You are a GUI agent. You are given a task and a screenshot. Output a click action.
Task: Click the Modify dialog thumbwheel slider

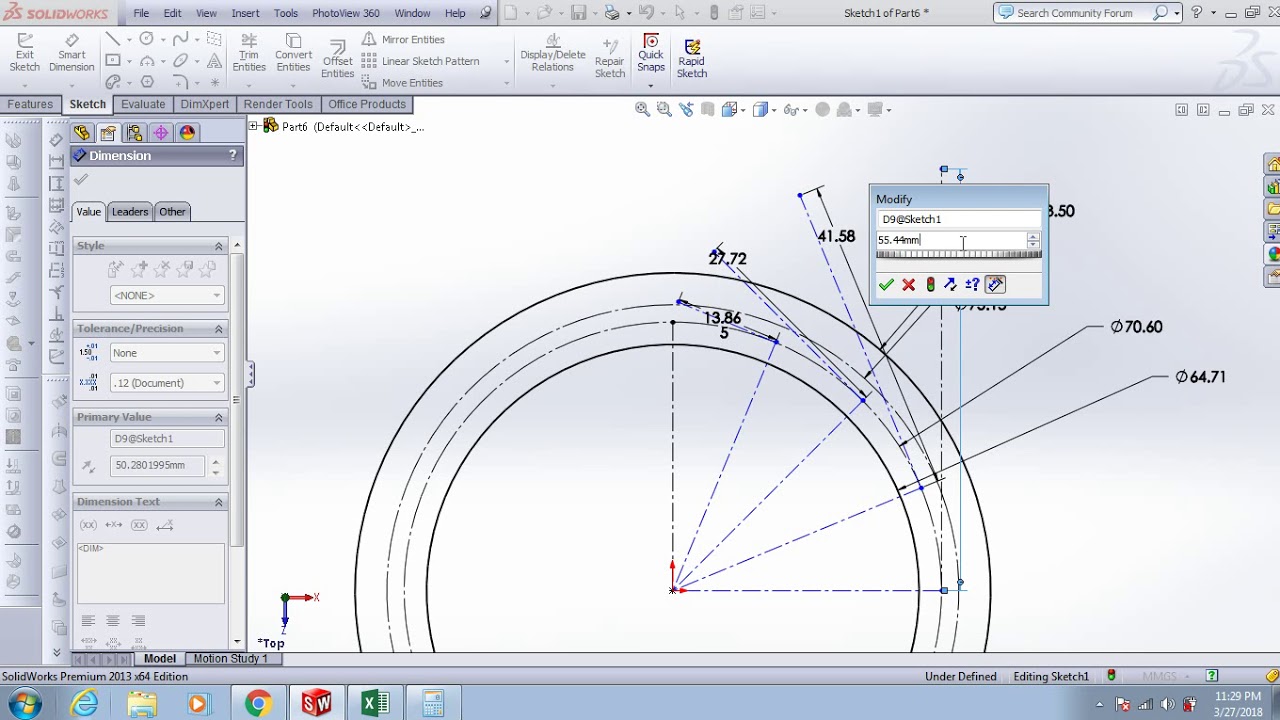[x=959, y=256]
